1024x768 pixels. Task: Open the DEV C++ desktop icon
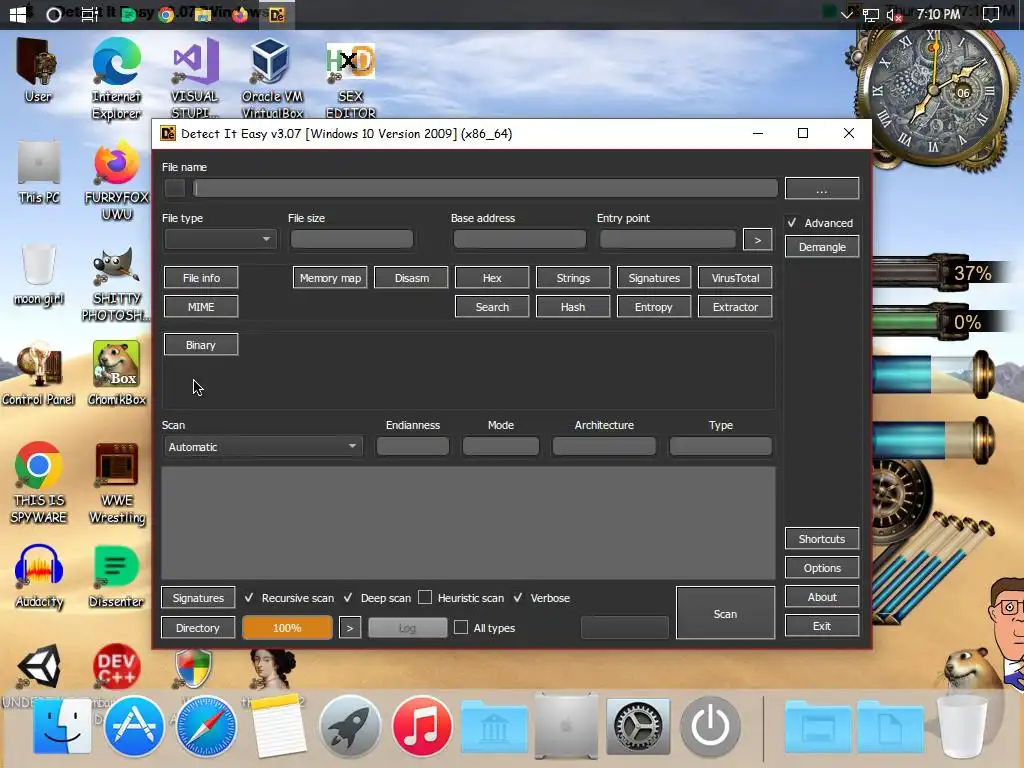coord(116,666)
